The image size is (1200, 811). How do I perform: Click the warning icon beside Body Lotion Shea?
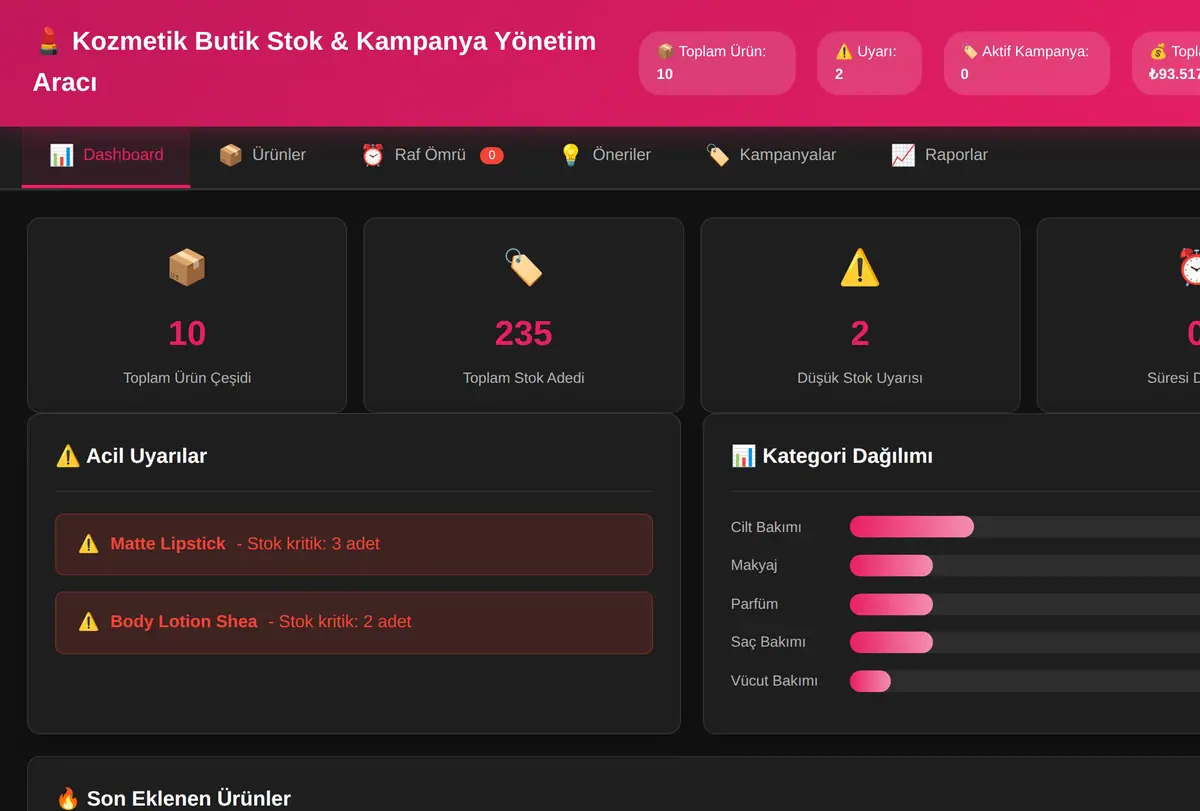pos(89,622)
